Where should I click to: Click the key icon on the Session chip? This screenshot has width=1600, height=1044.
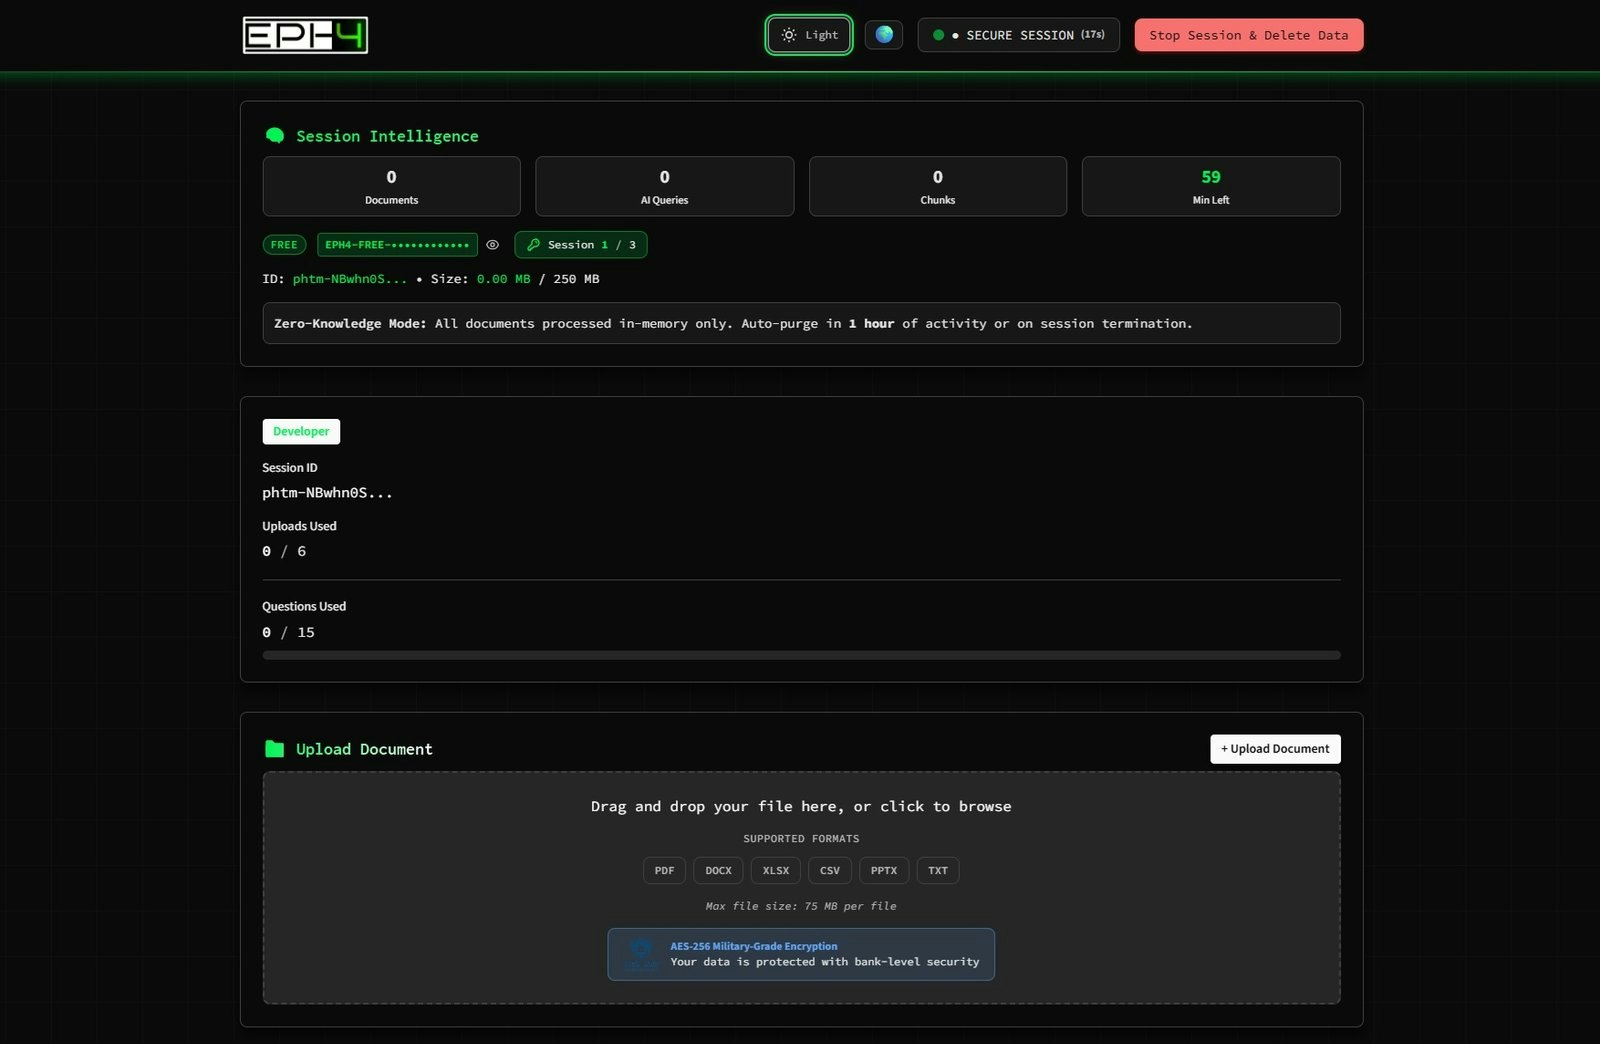(534, 244)
